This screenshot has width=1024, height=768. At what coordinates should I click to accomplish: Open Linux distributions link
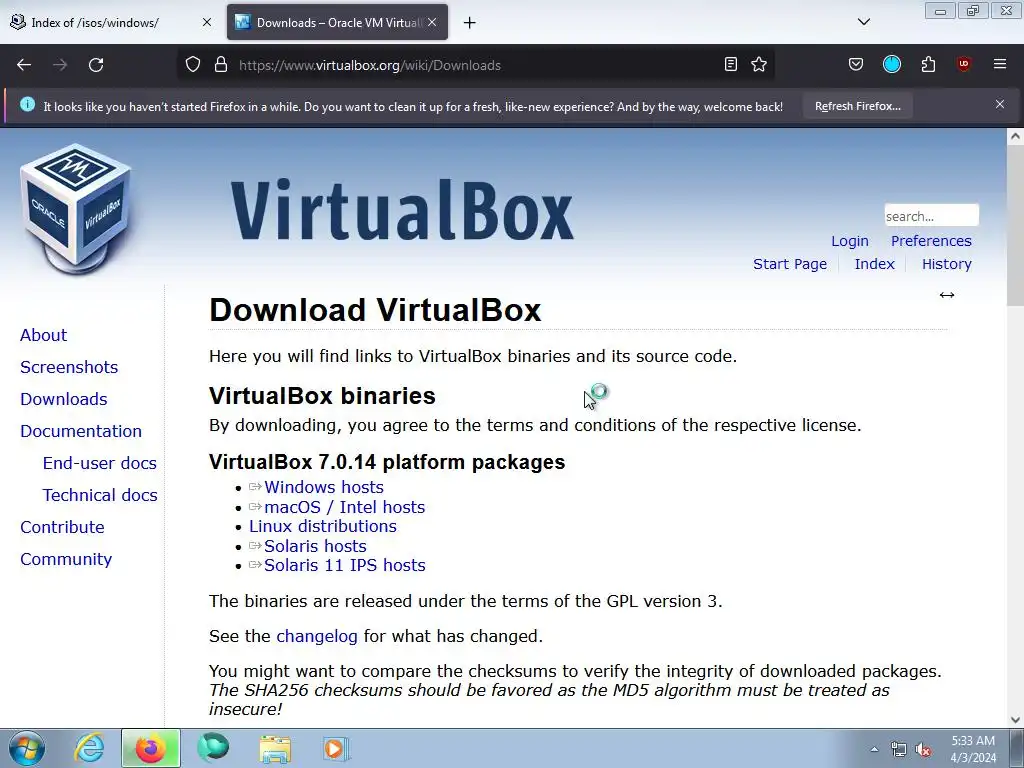pos(323,526)
